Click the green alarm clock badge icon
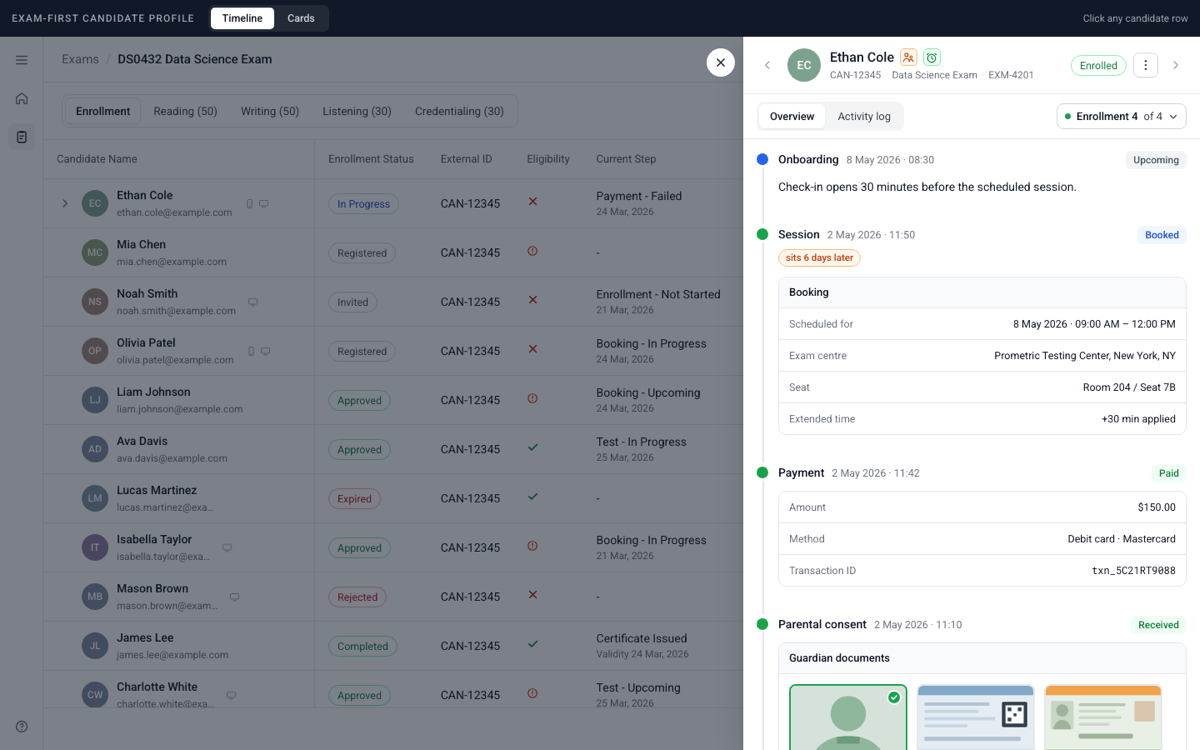The image size is (1200, 750). [x=932, y=58]
